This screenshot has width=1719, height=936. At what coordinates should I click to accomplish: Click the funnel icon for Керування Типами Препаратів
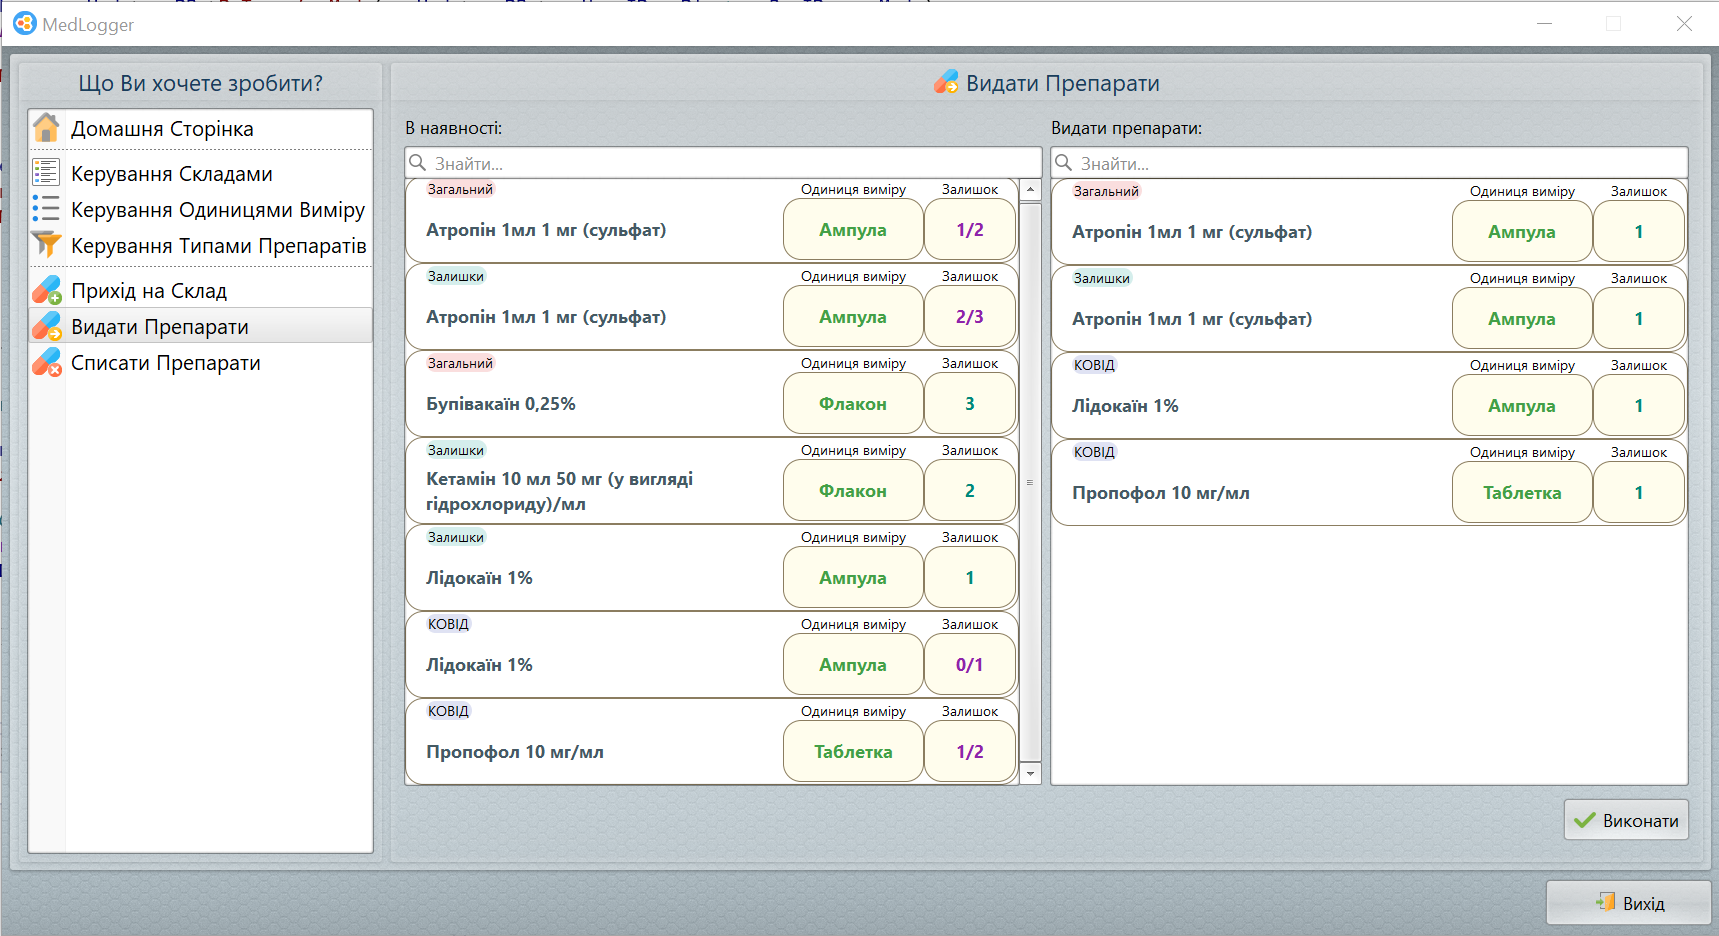46,245
